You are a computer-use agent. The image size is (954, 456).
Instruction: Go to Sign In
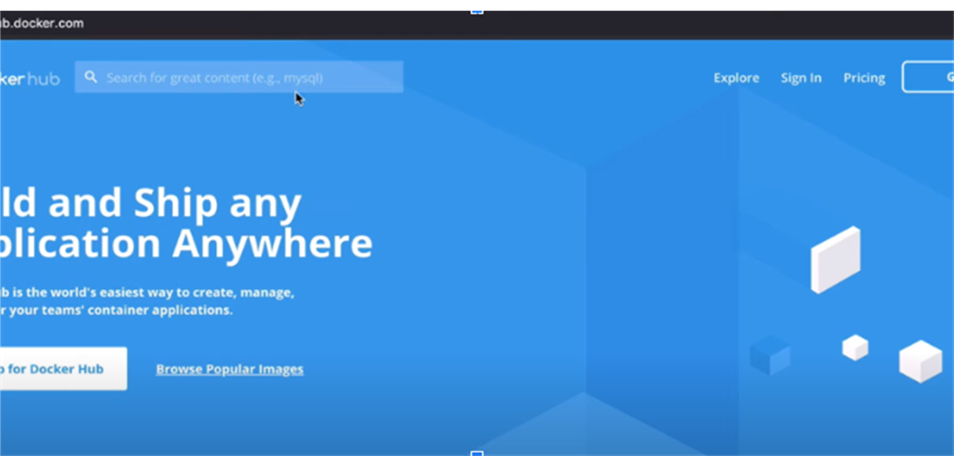[801, 78]
